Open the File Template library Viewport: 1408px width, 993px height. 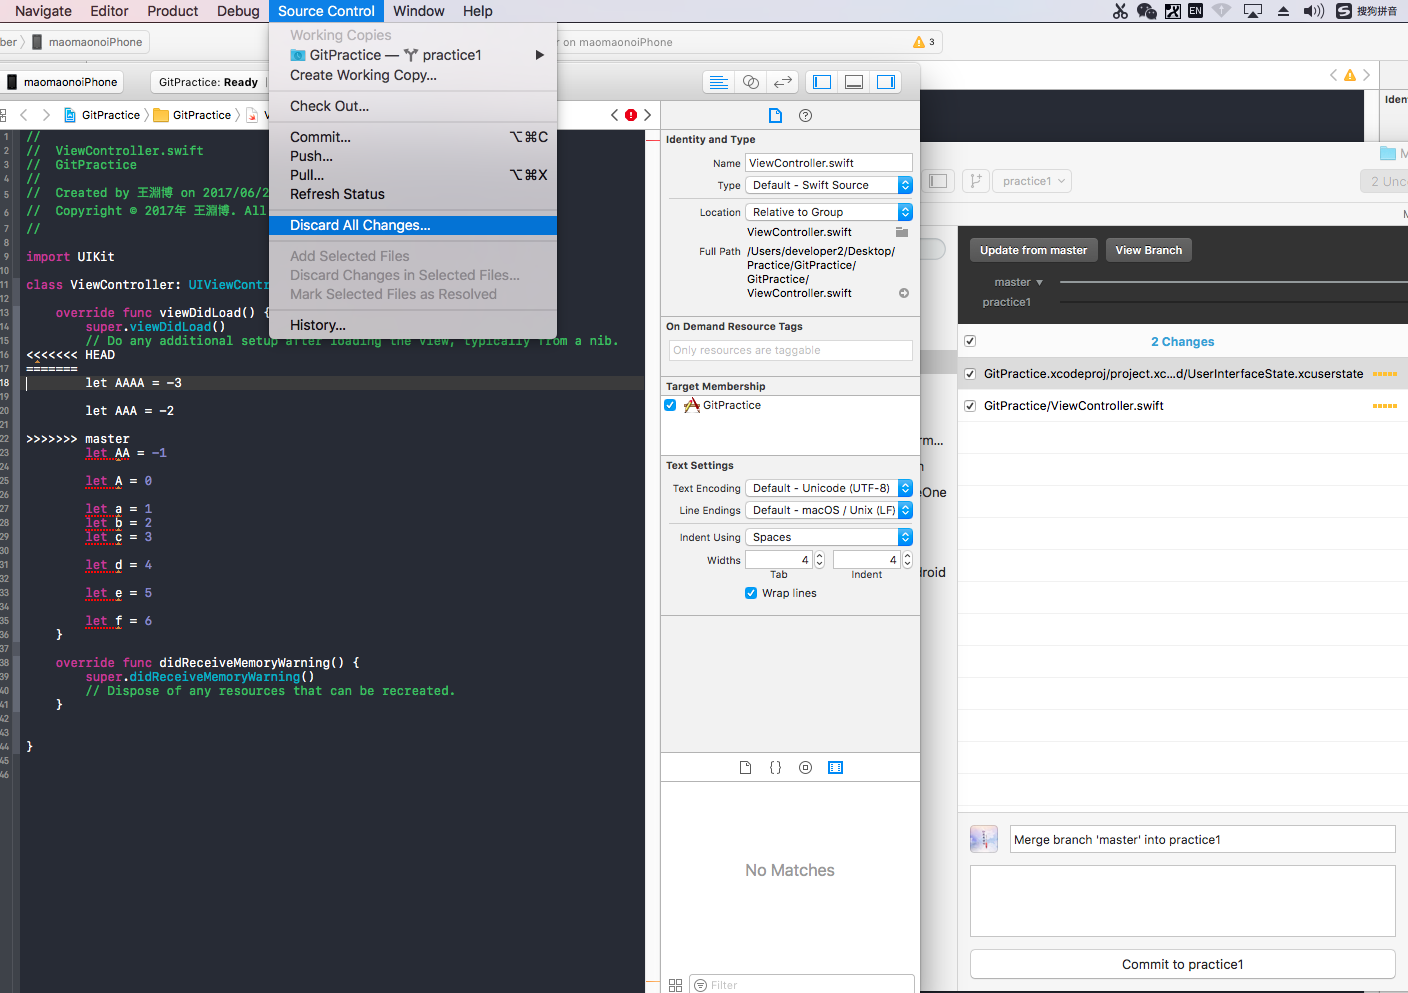[745, 768]
